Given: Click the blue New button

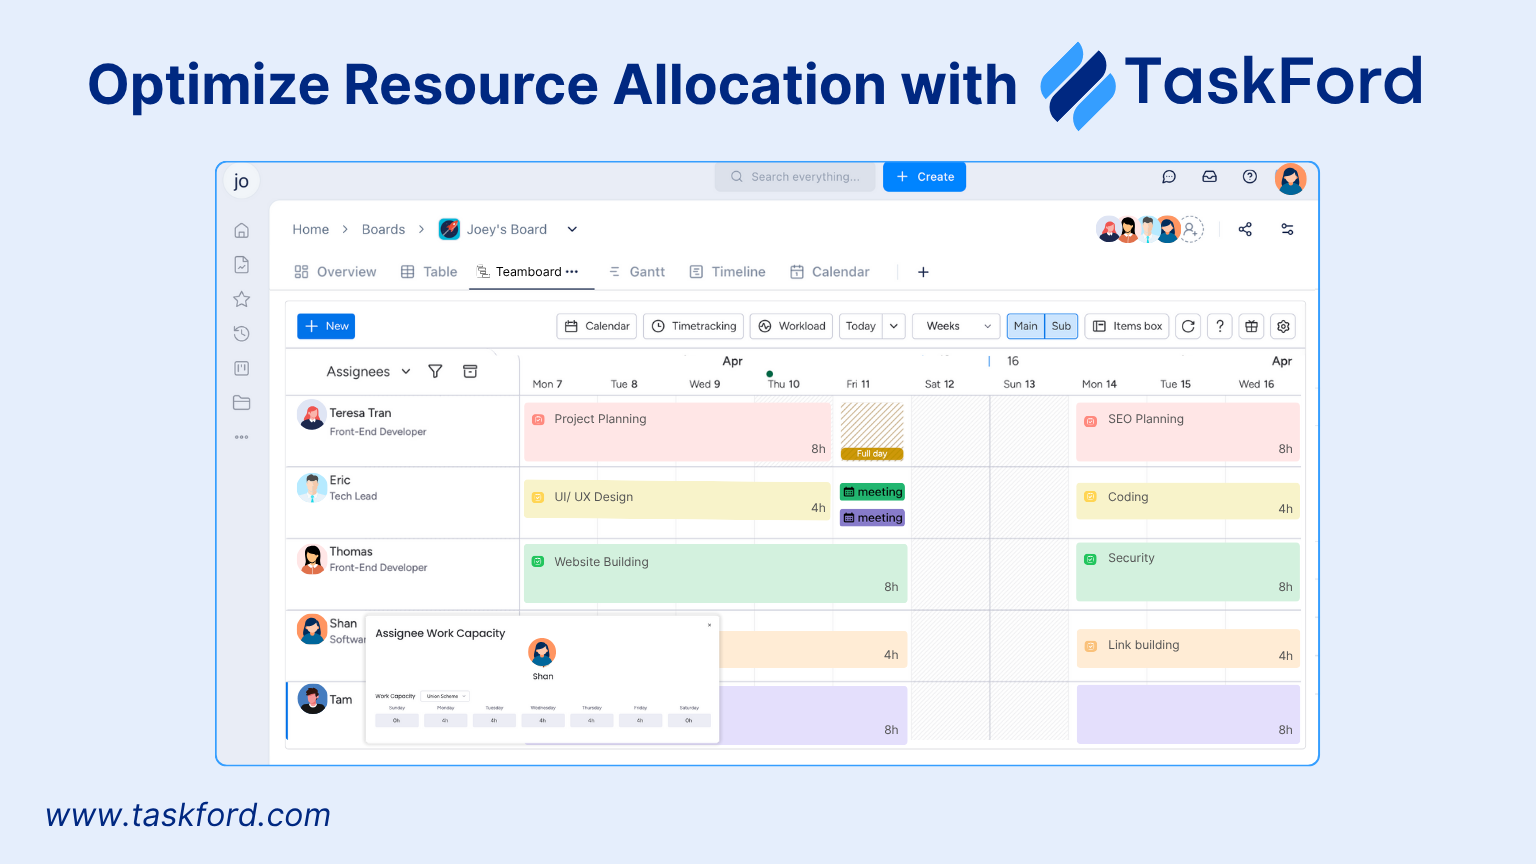Looking at the screenshot, I should 326,326.
